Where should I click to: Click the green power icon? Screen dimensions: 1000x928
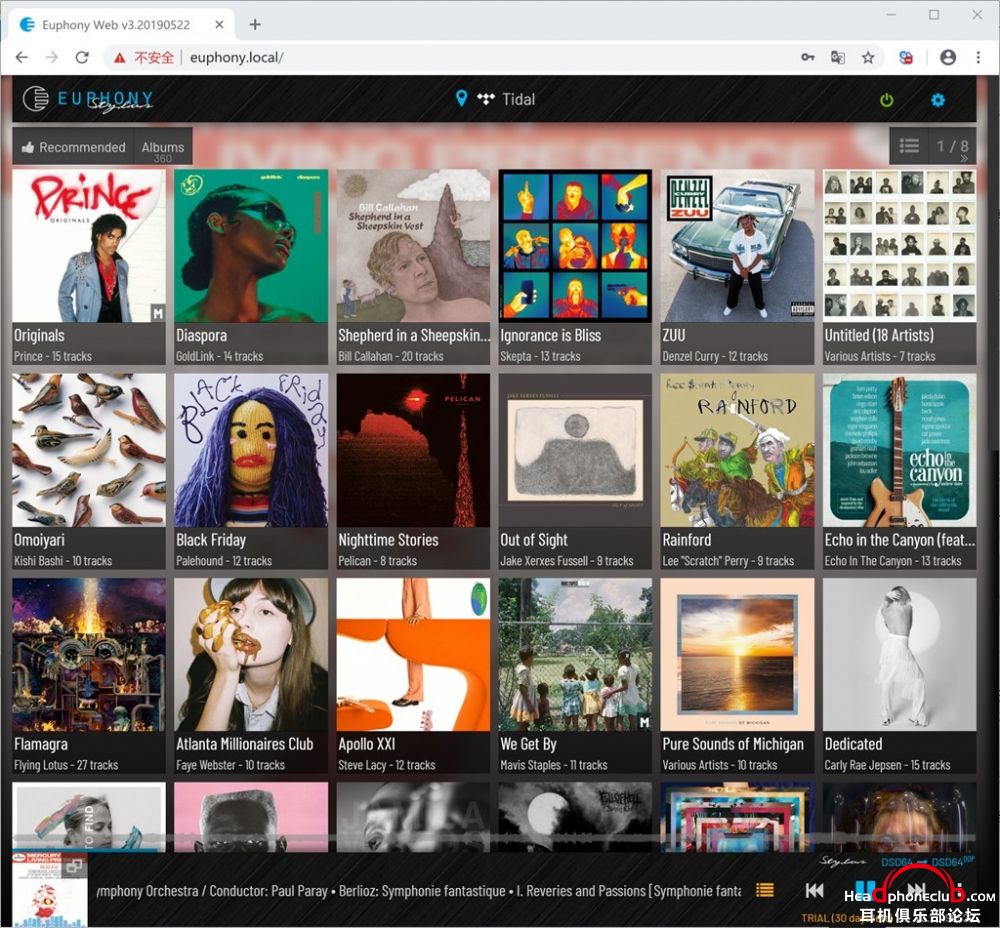[886, 100]
